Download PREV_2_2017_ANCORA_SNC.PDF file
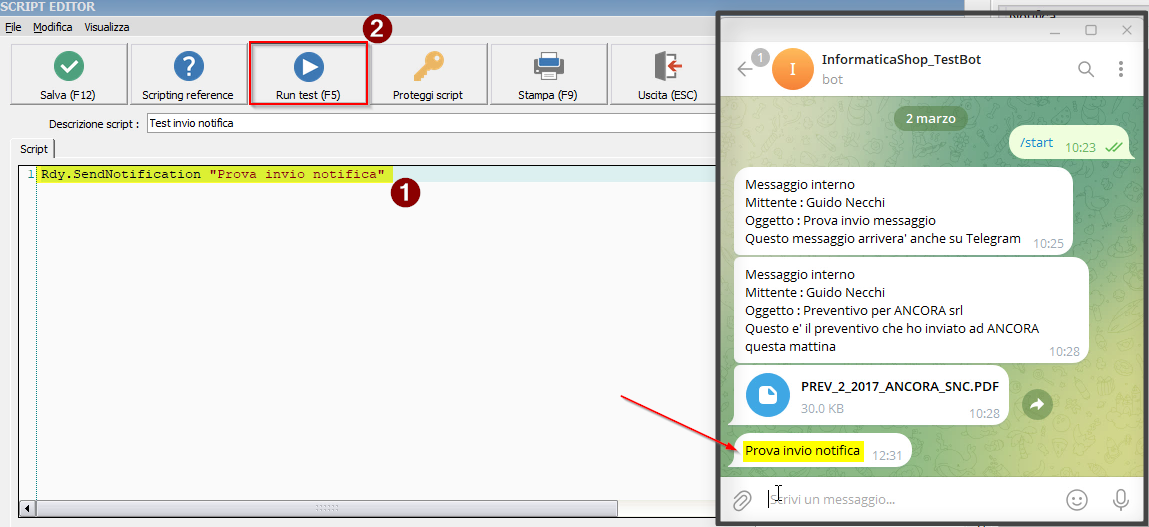Viewport: 1149px width, 527px height. 768,397
